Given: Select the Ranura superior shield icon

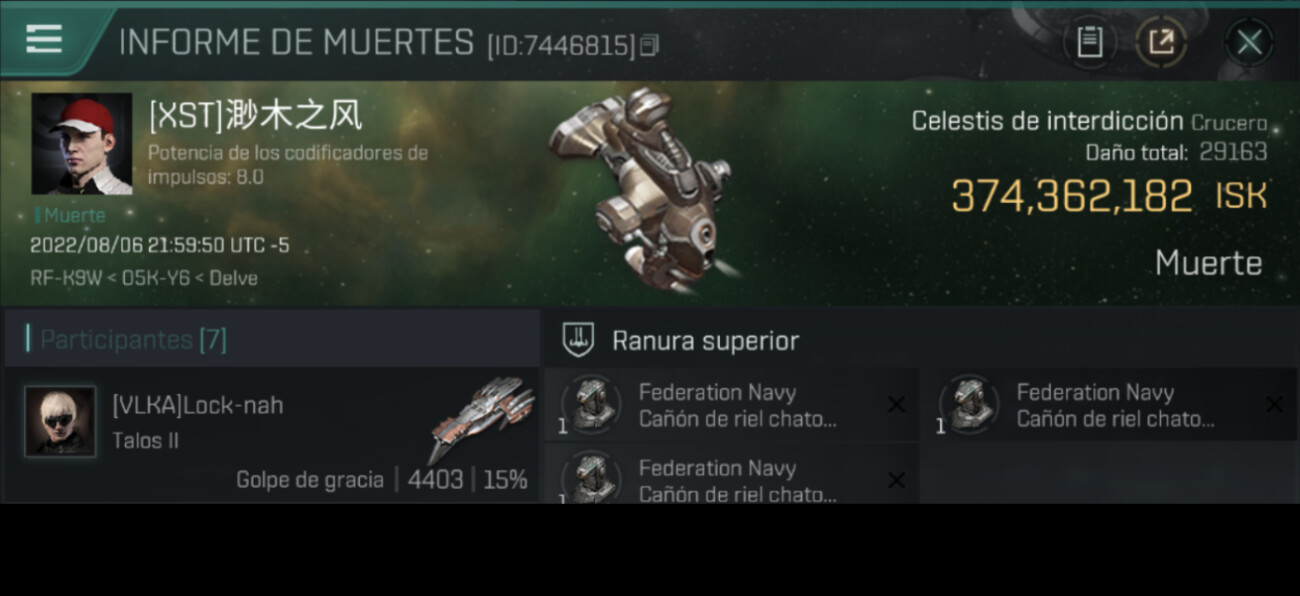Looking at the screenshot, I should pos(579,340).
